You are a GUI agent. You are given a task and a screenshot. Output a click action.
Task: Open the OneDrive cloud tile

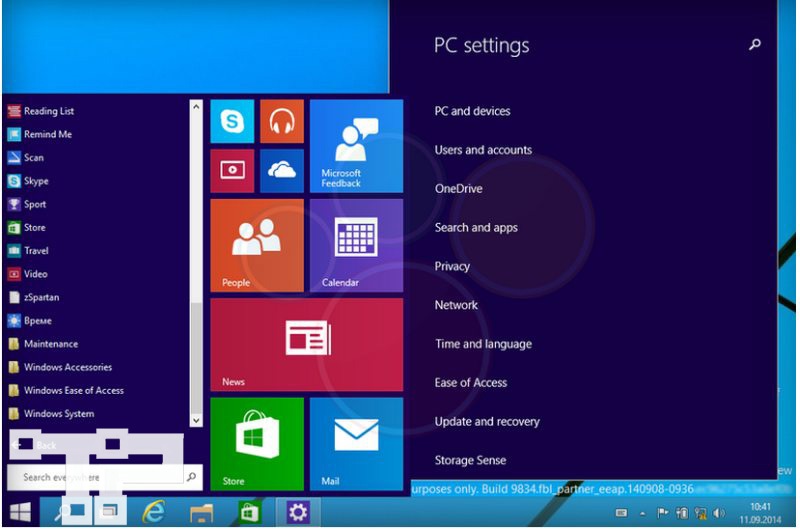pyautogui.click(x=282, y=170)
